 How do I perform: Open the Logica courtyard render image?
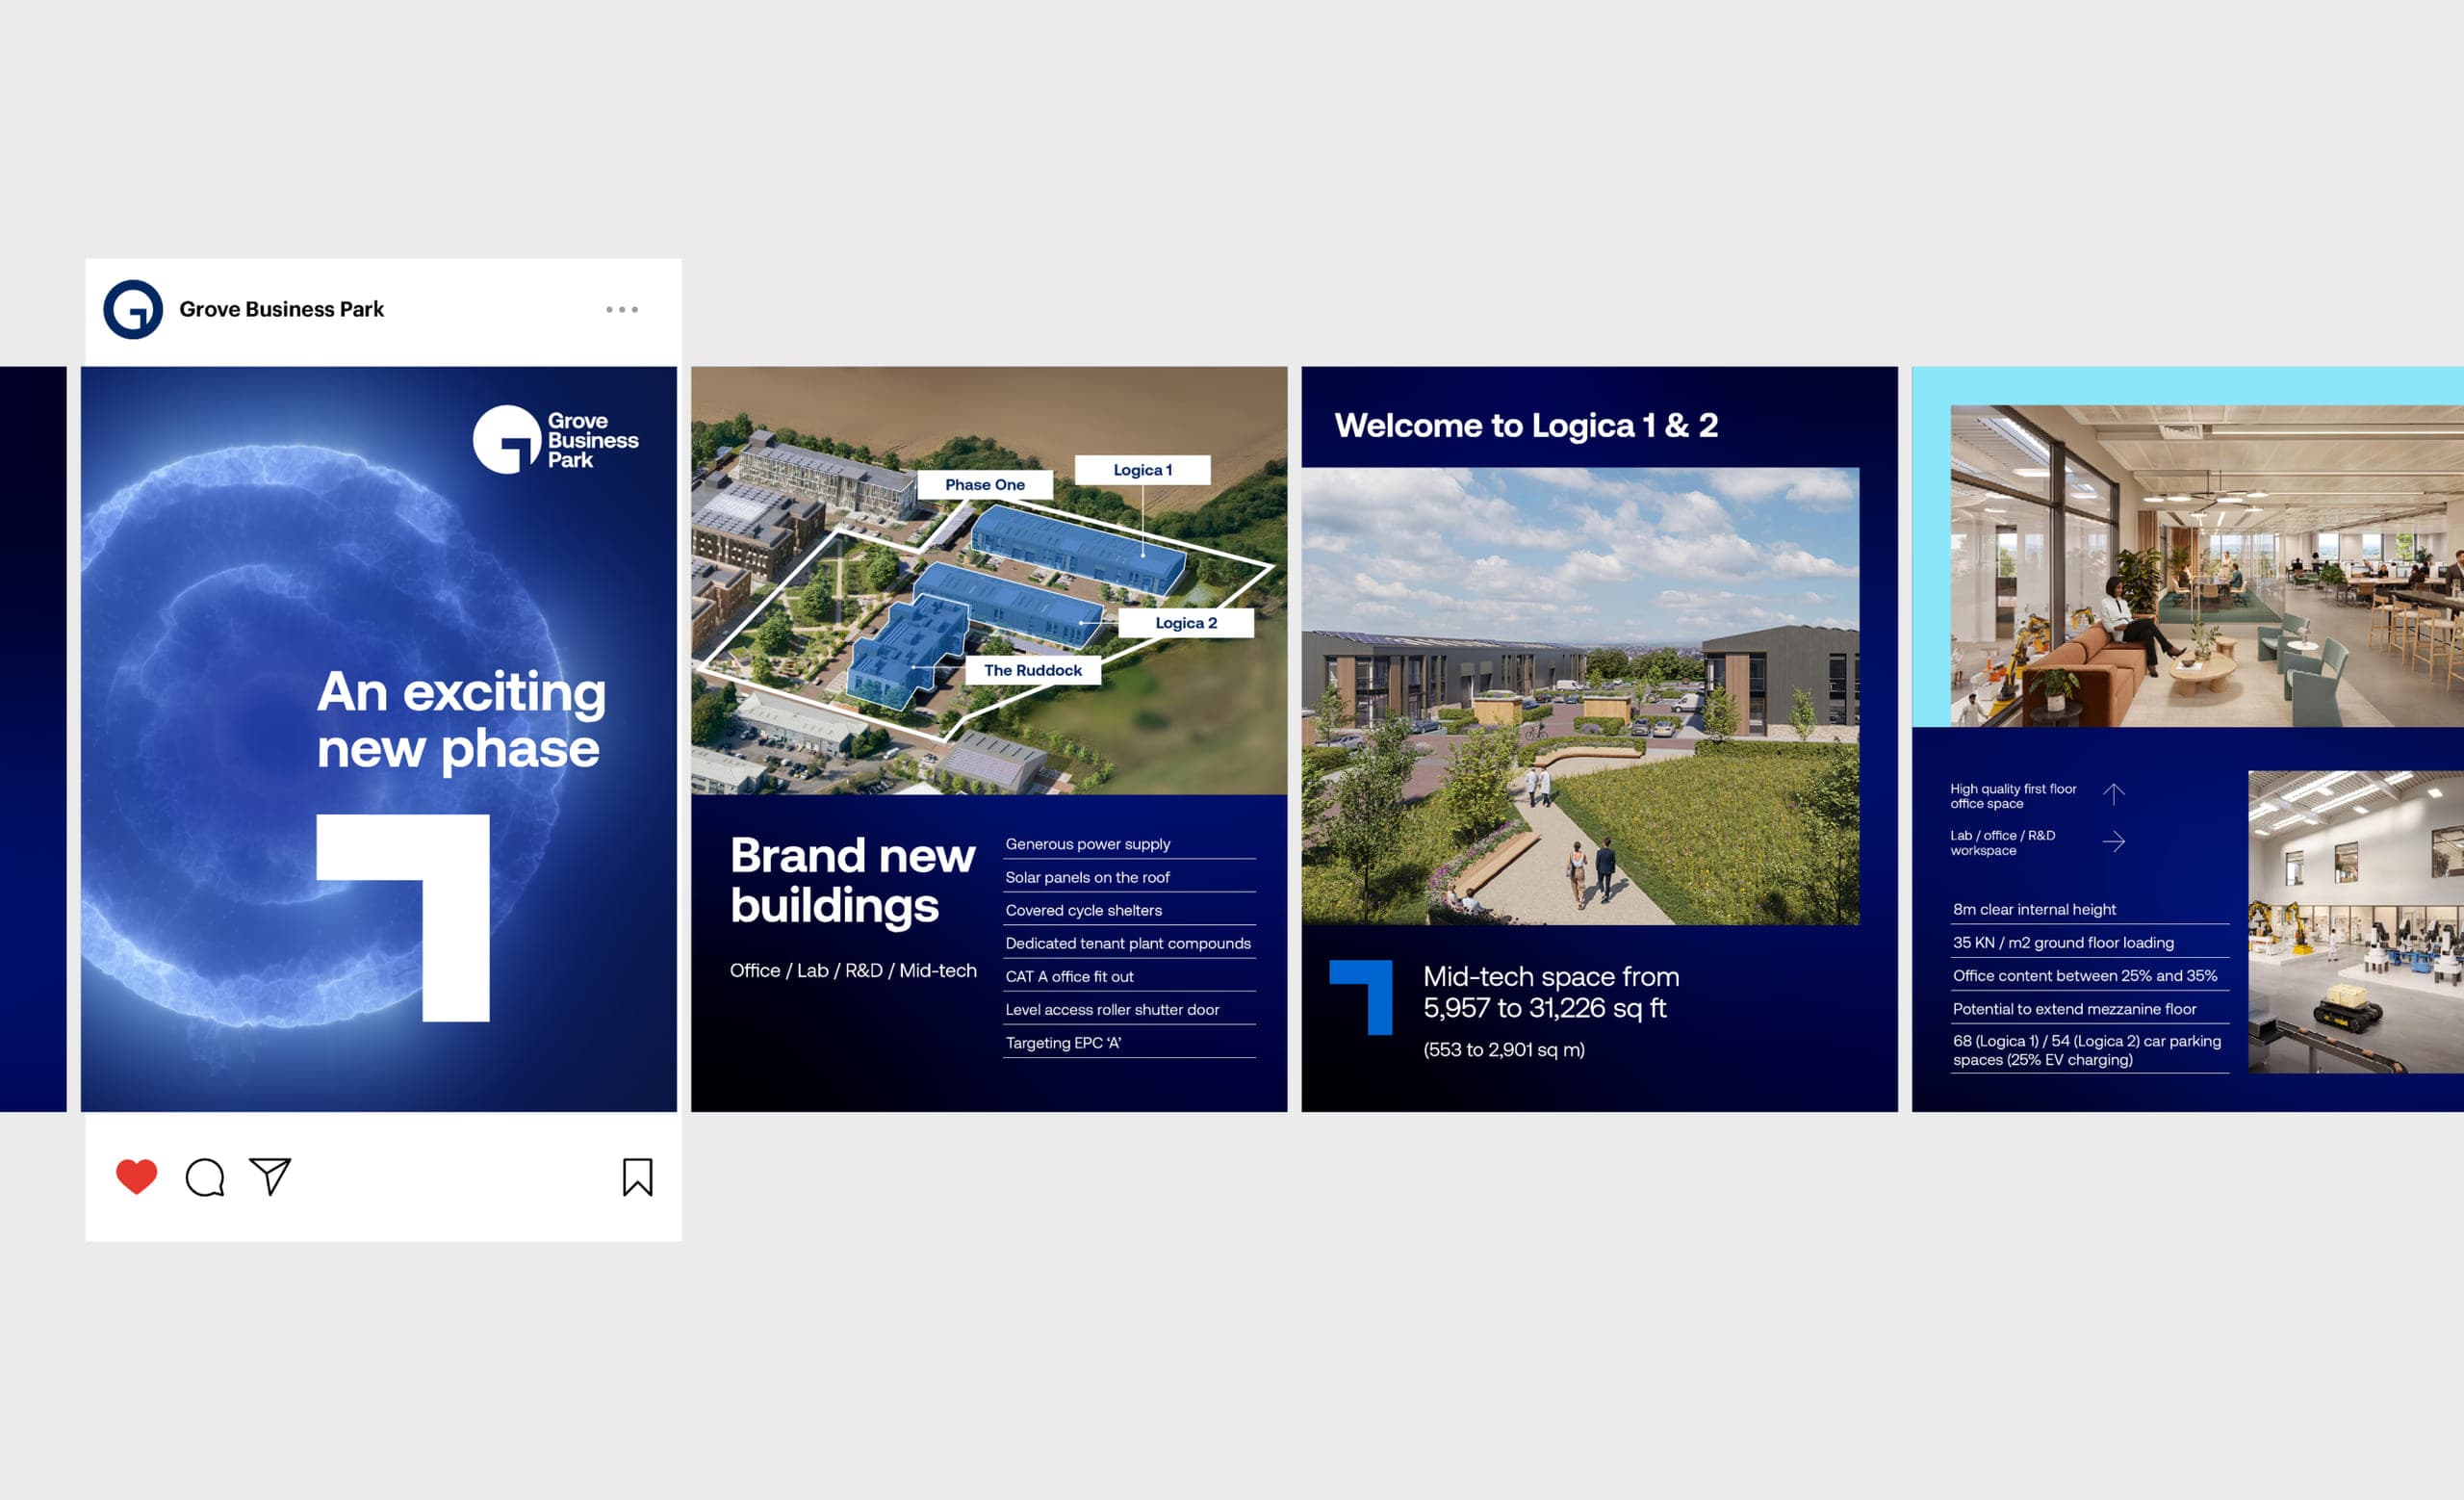[x=1580, y=696]
